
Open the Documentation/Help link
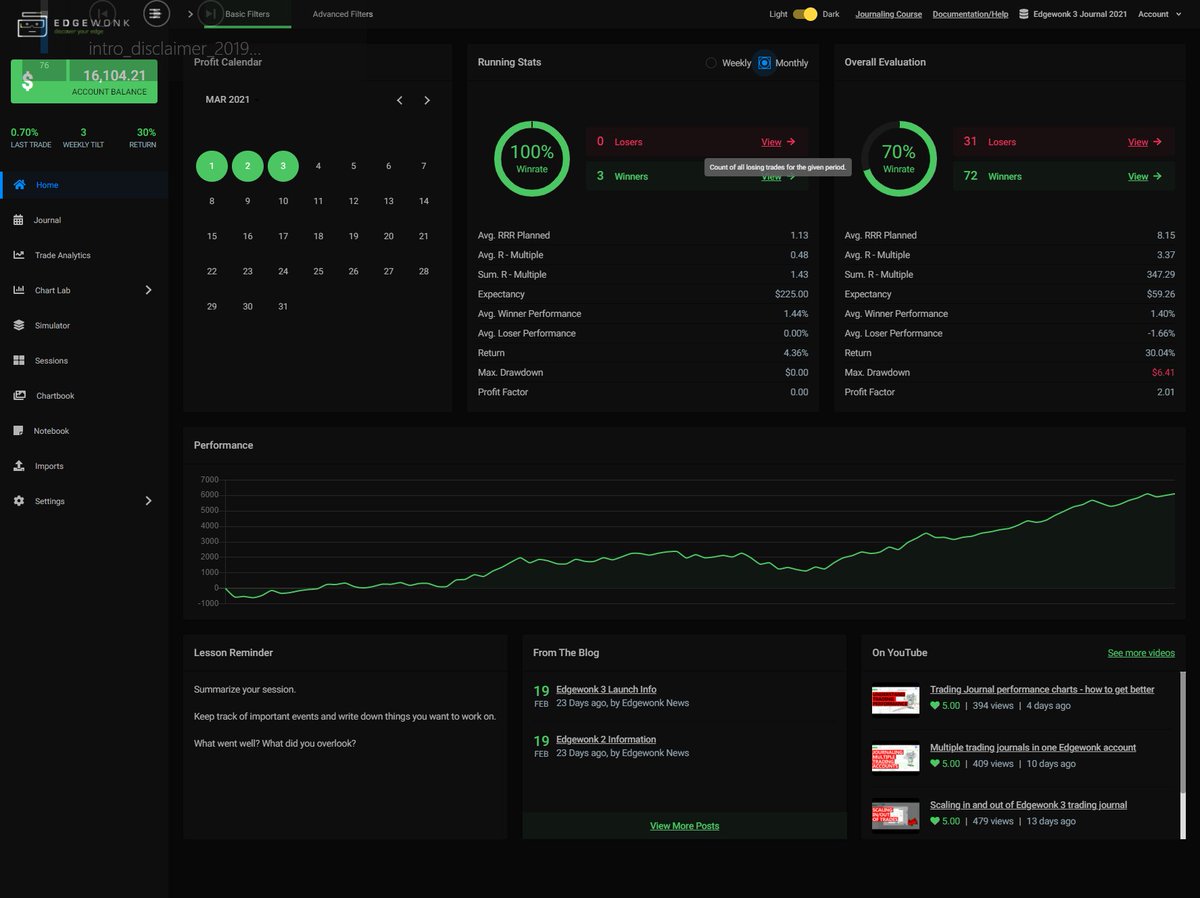point(970,14)
